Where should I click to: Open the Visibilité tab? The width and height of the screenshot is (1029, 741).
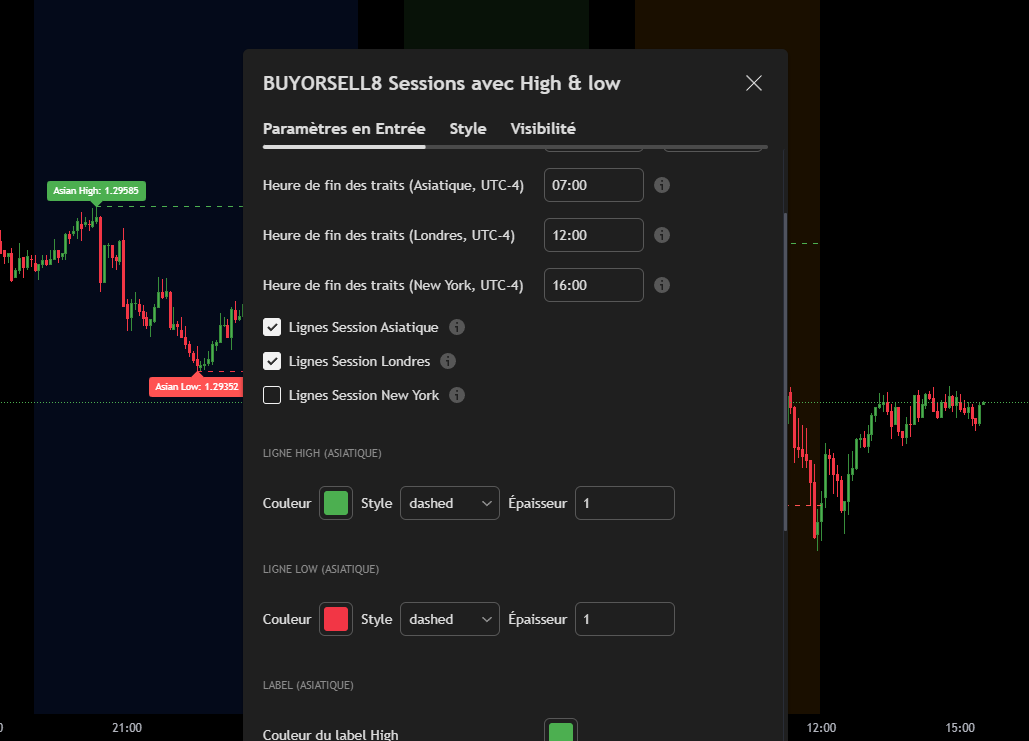coord(542,128)
